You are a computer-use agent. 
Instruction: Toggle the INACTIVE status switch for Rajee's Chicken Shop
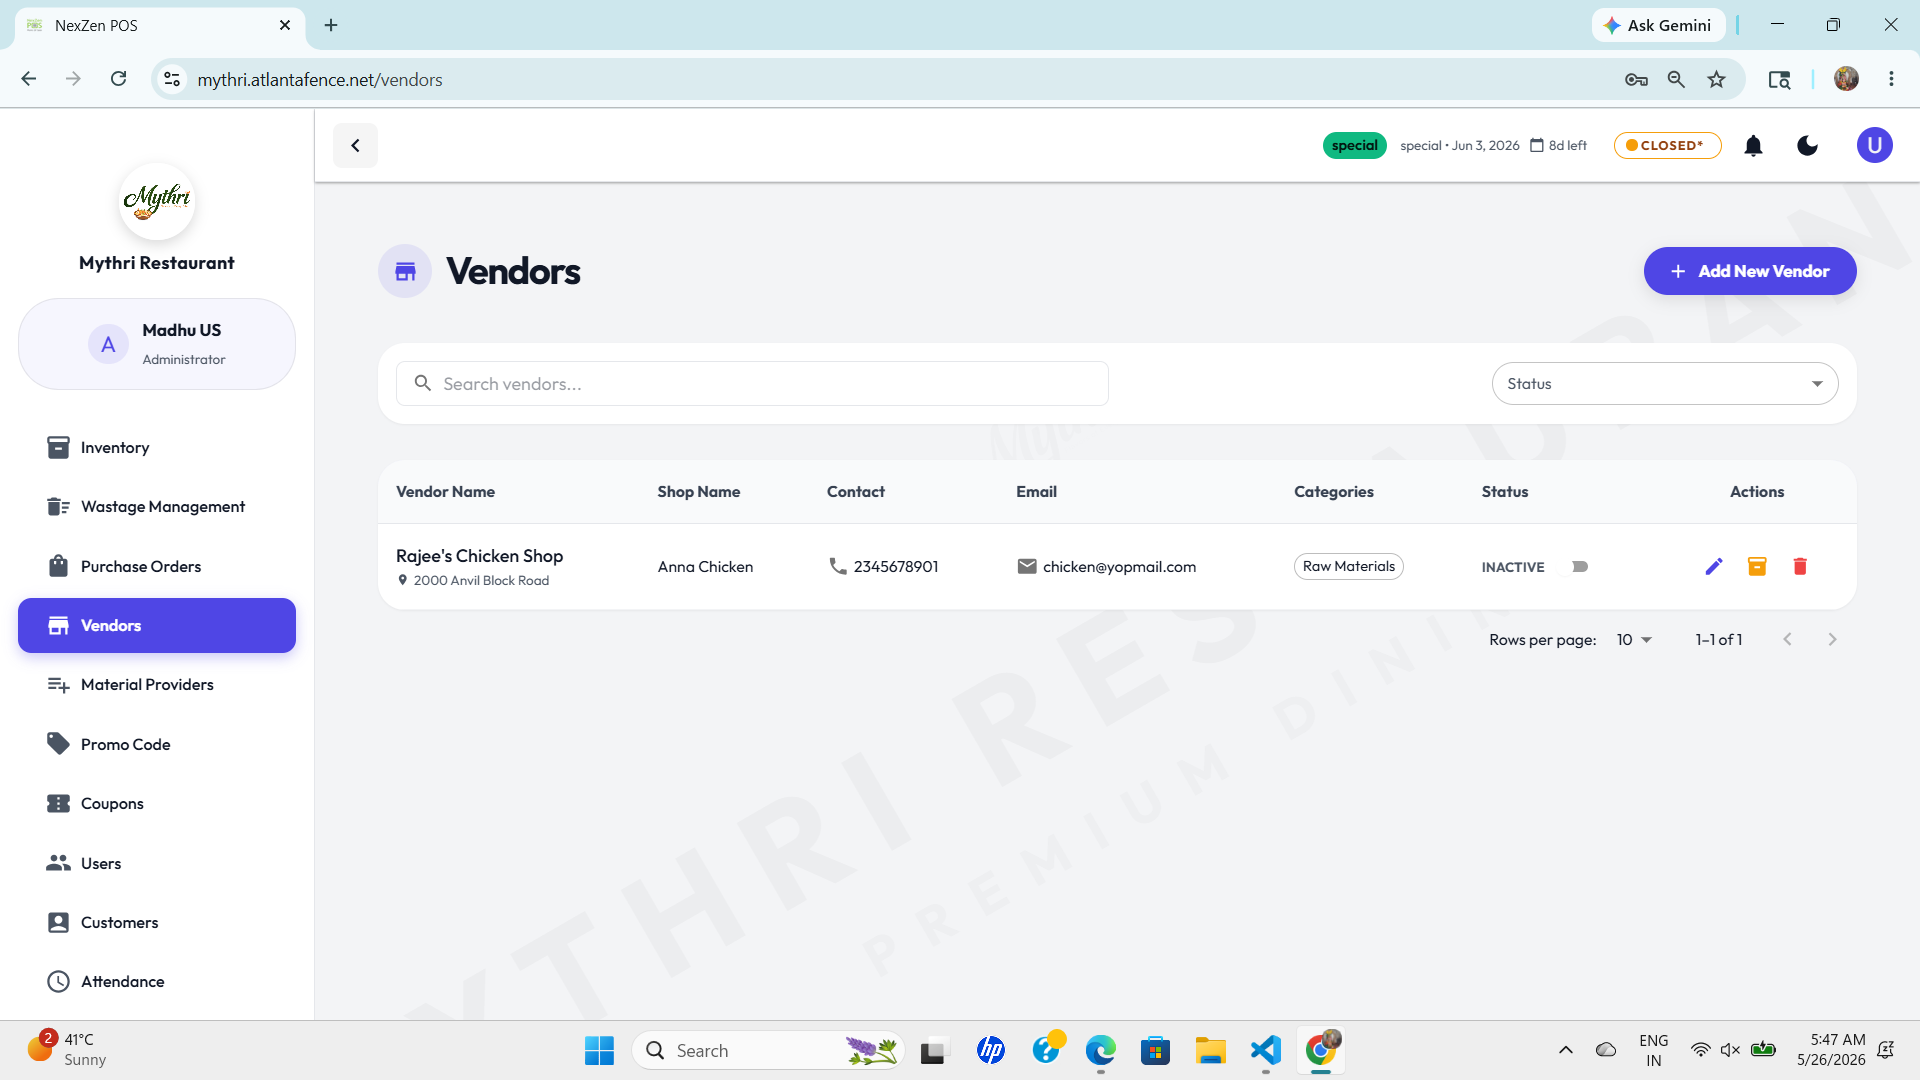click(1574, 567)
